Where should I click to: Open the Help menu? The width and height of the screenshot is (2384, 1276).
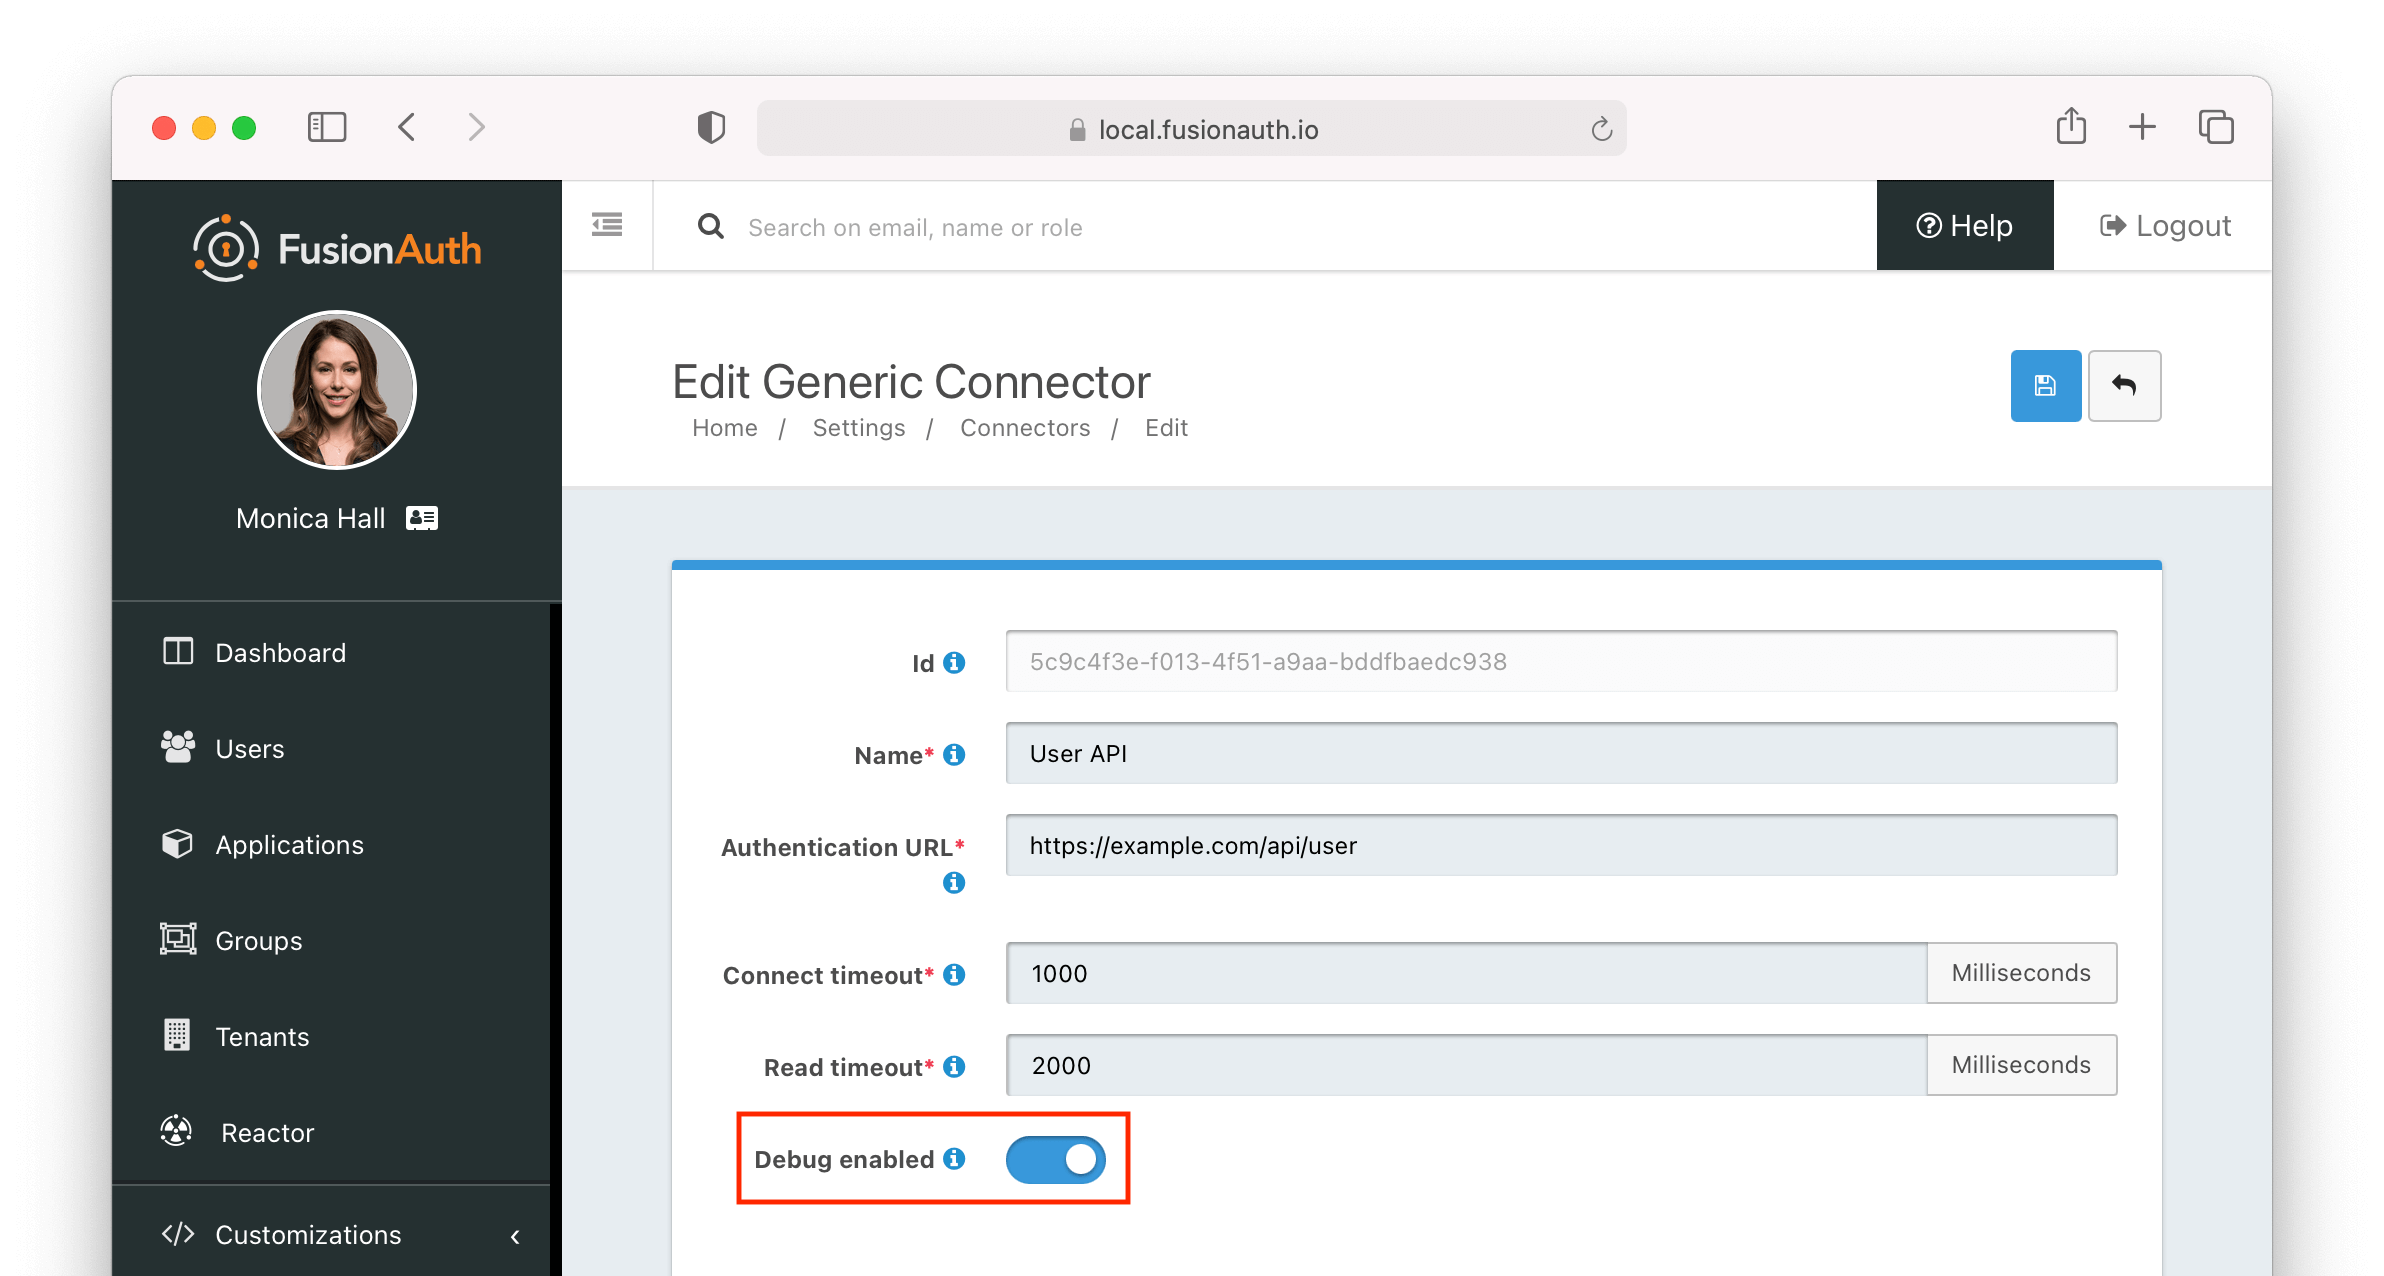[x=1963, y=225]
